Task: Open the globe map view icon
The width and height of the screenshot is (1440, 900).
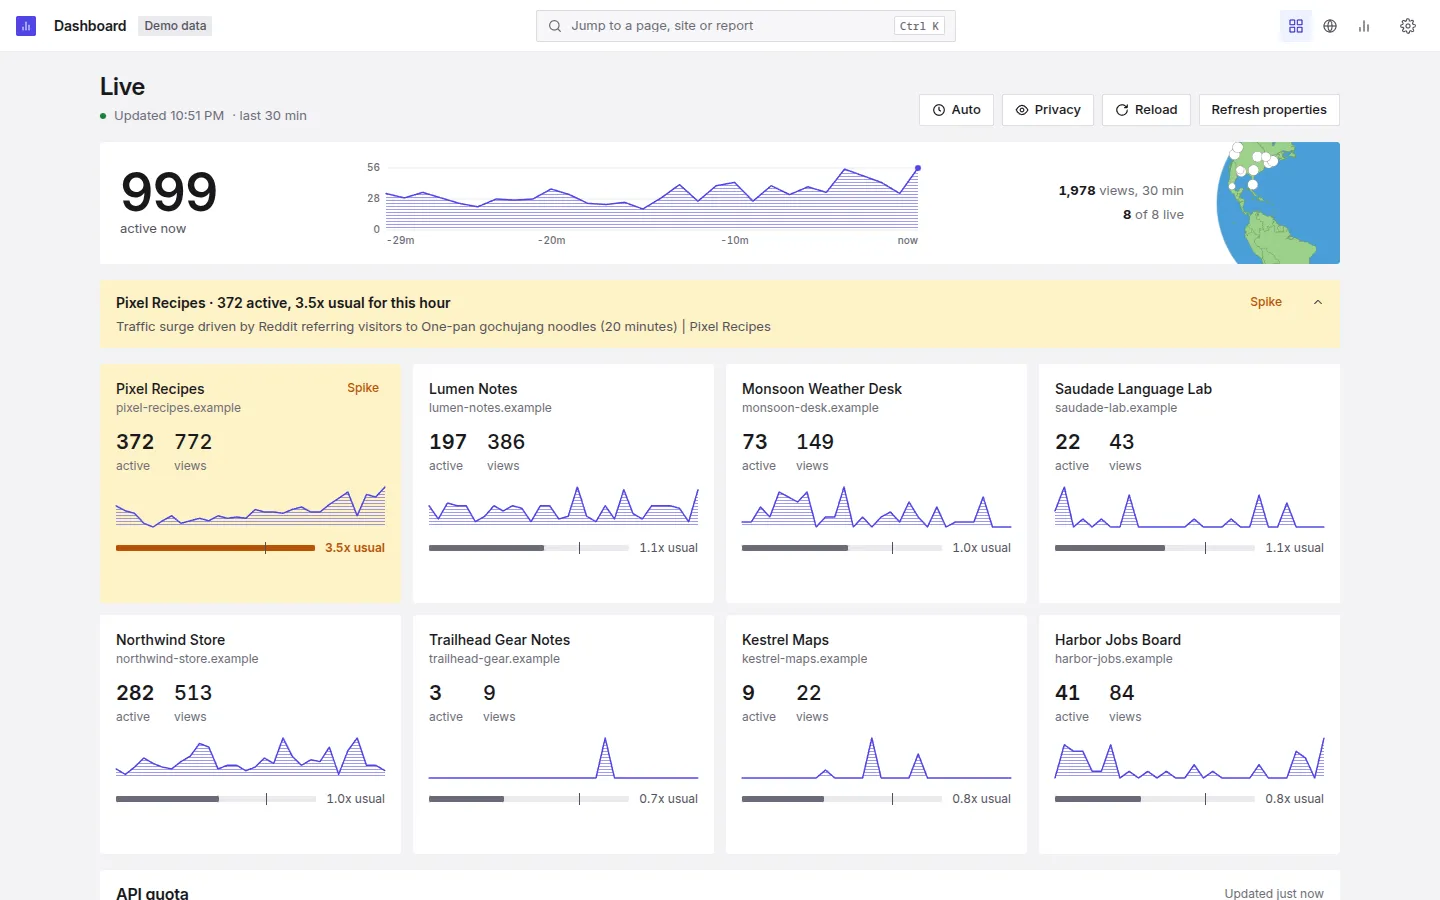Action: point(1330,26)
